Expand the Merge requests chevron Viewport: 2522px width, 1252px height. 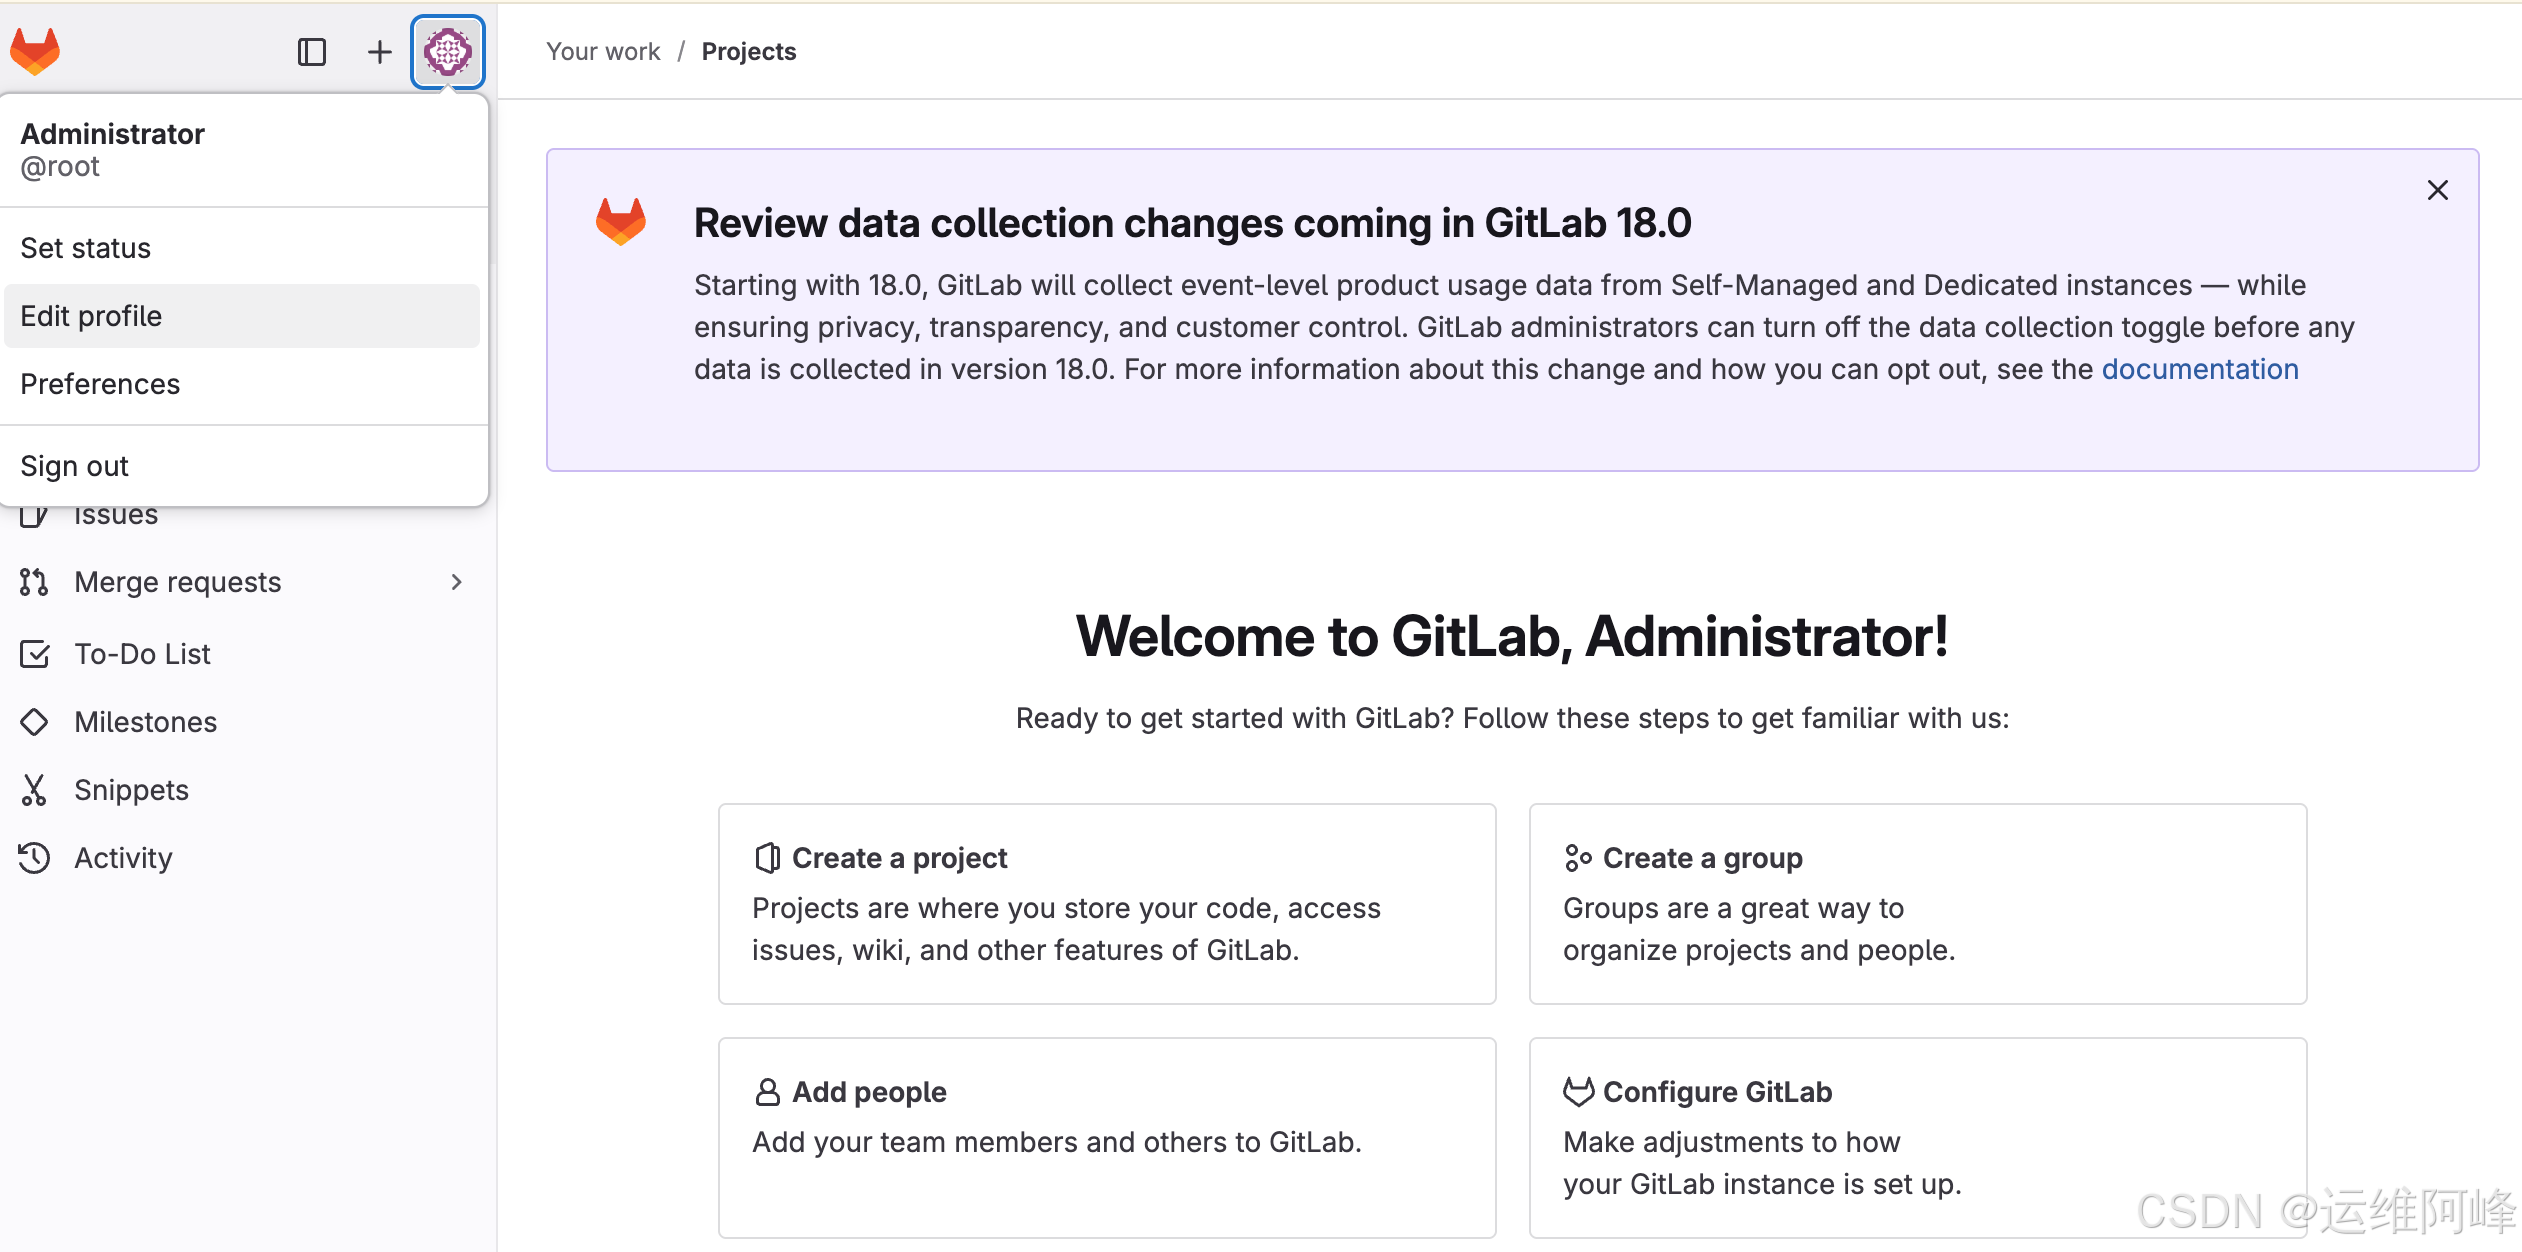point(457,582)
